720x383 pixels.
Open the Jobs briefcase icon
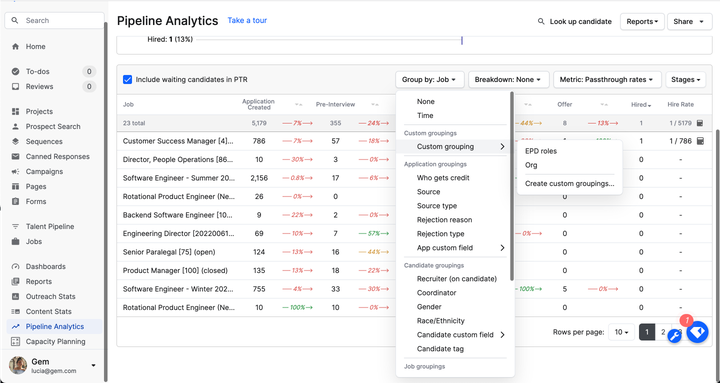(16, 241)
